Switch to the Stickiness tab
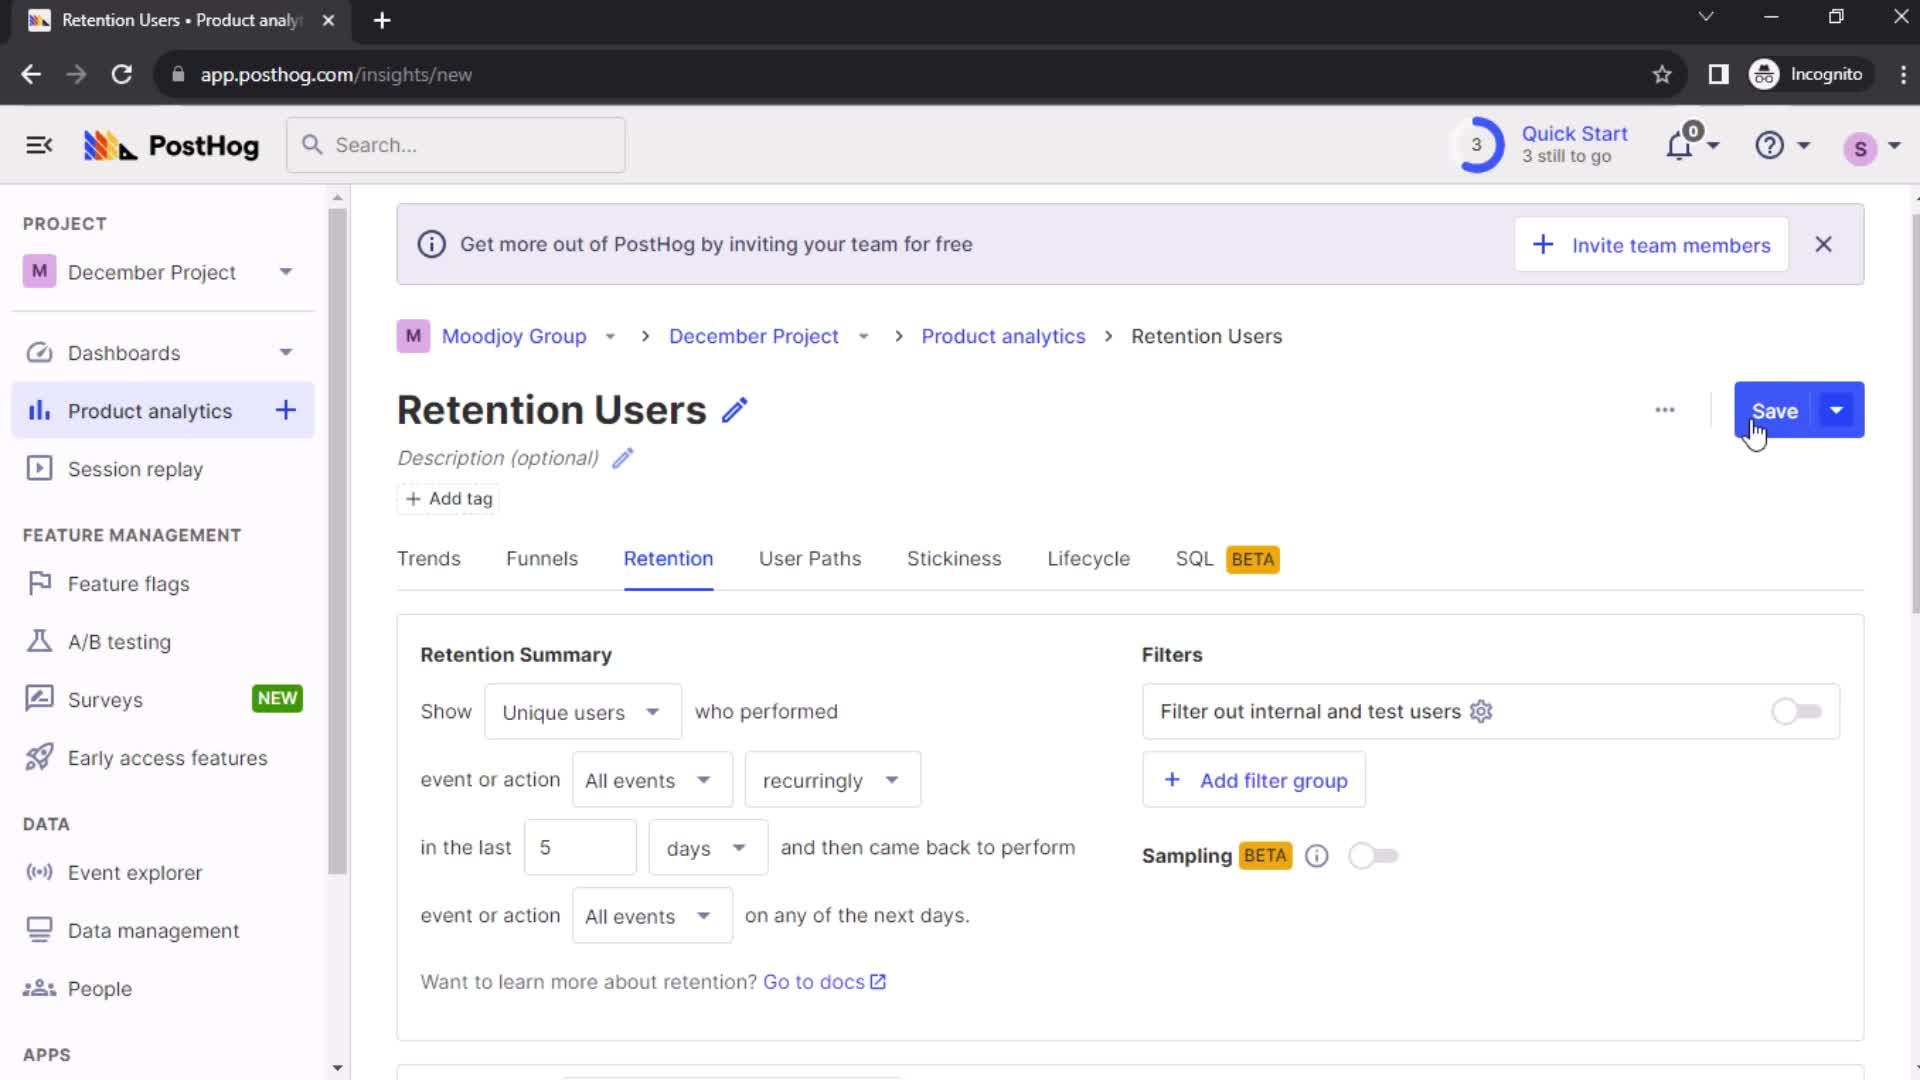This screenshot has width=1920, height=1080. pyautogui.click(x=954, y=559)
